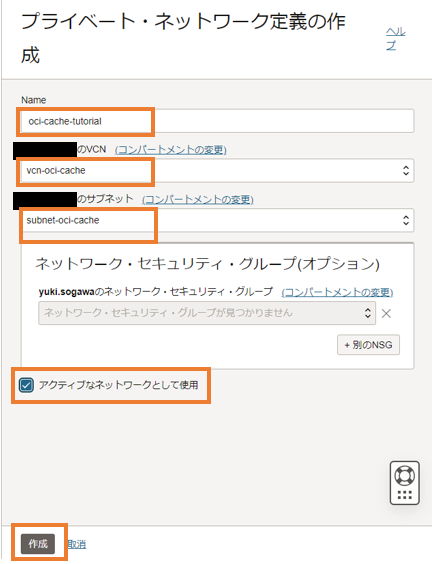This screenshot has height=564, width=434.
Task: Click コンパートメントの変更 link beside VCN
Action: pyautogui.click(x=170, y=150)
